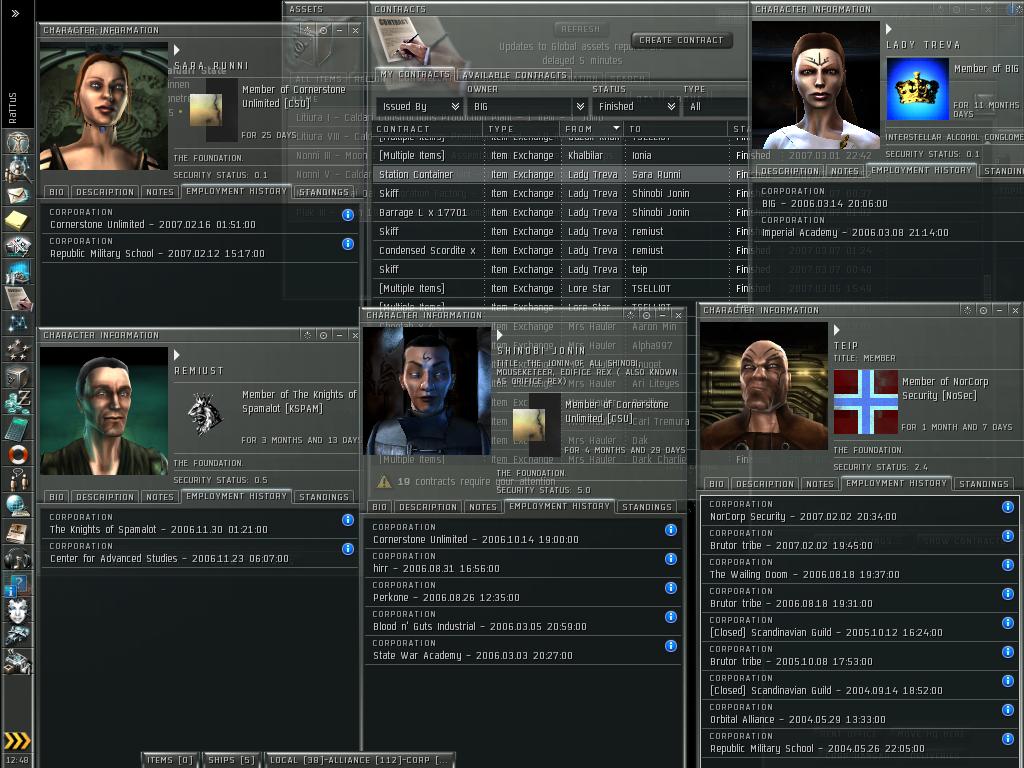
Task: Click the Refresh button in Contracts
Action: 581,29
